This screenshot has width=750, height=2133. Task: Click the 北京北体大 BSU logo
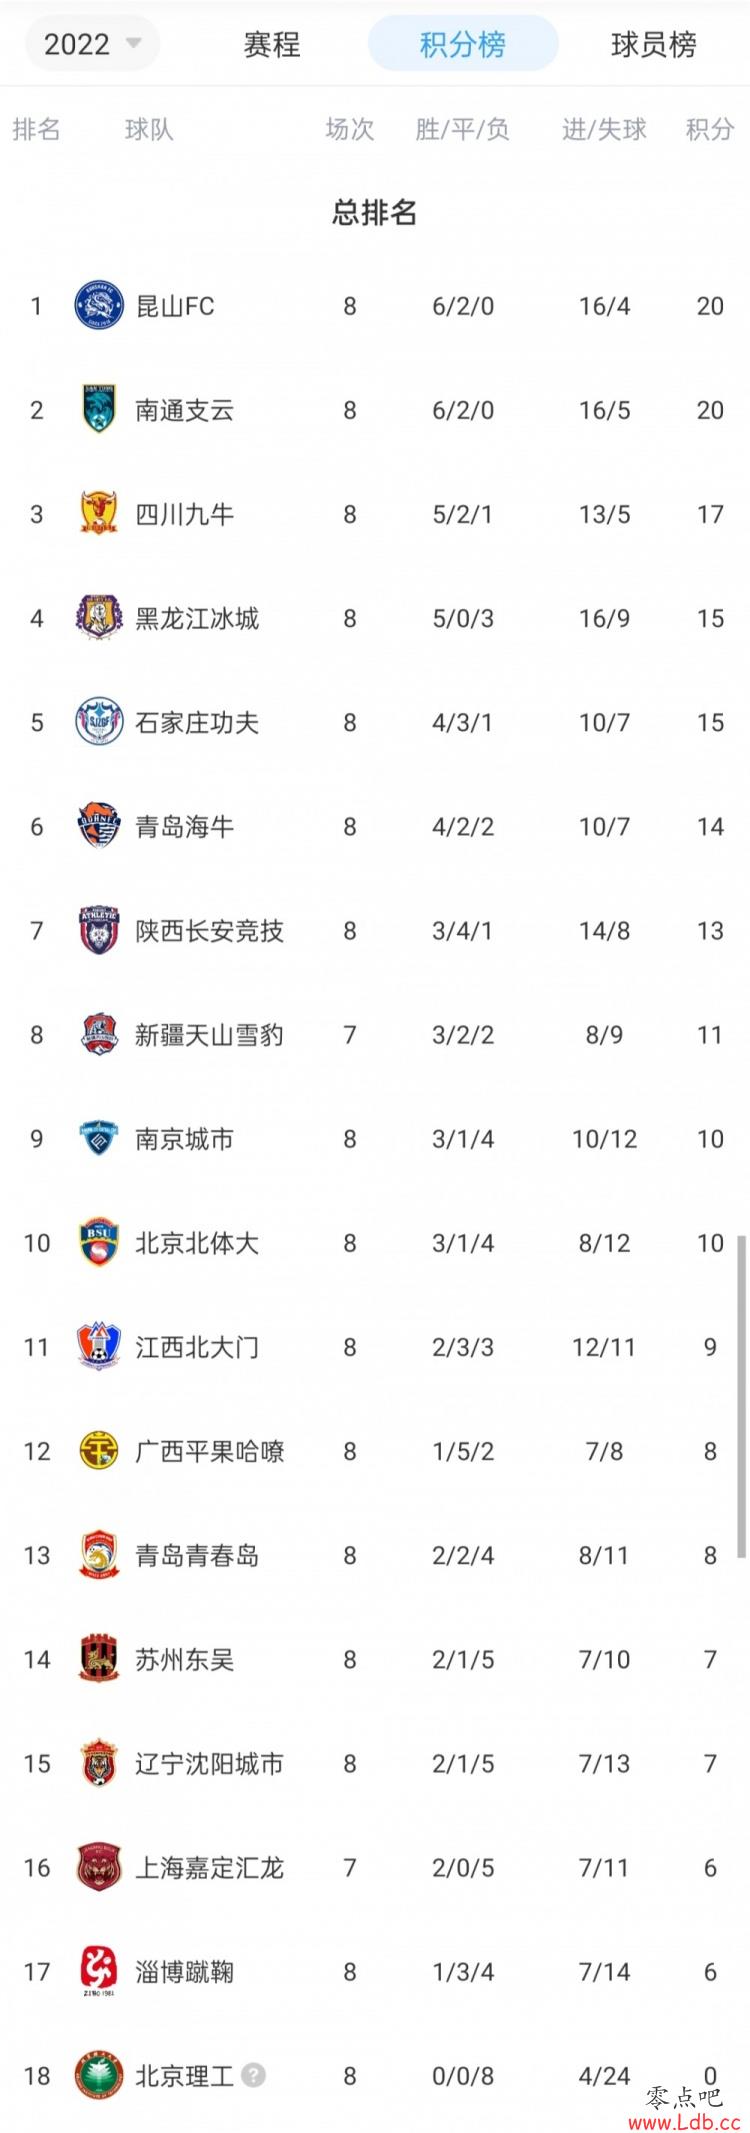[x=99, y=1242]
